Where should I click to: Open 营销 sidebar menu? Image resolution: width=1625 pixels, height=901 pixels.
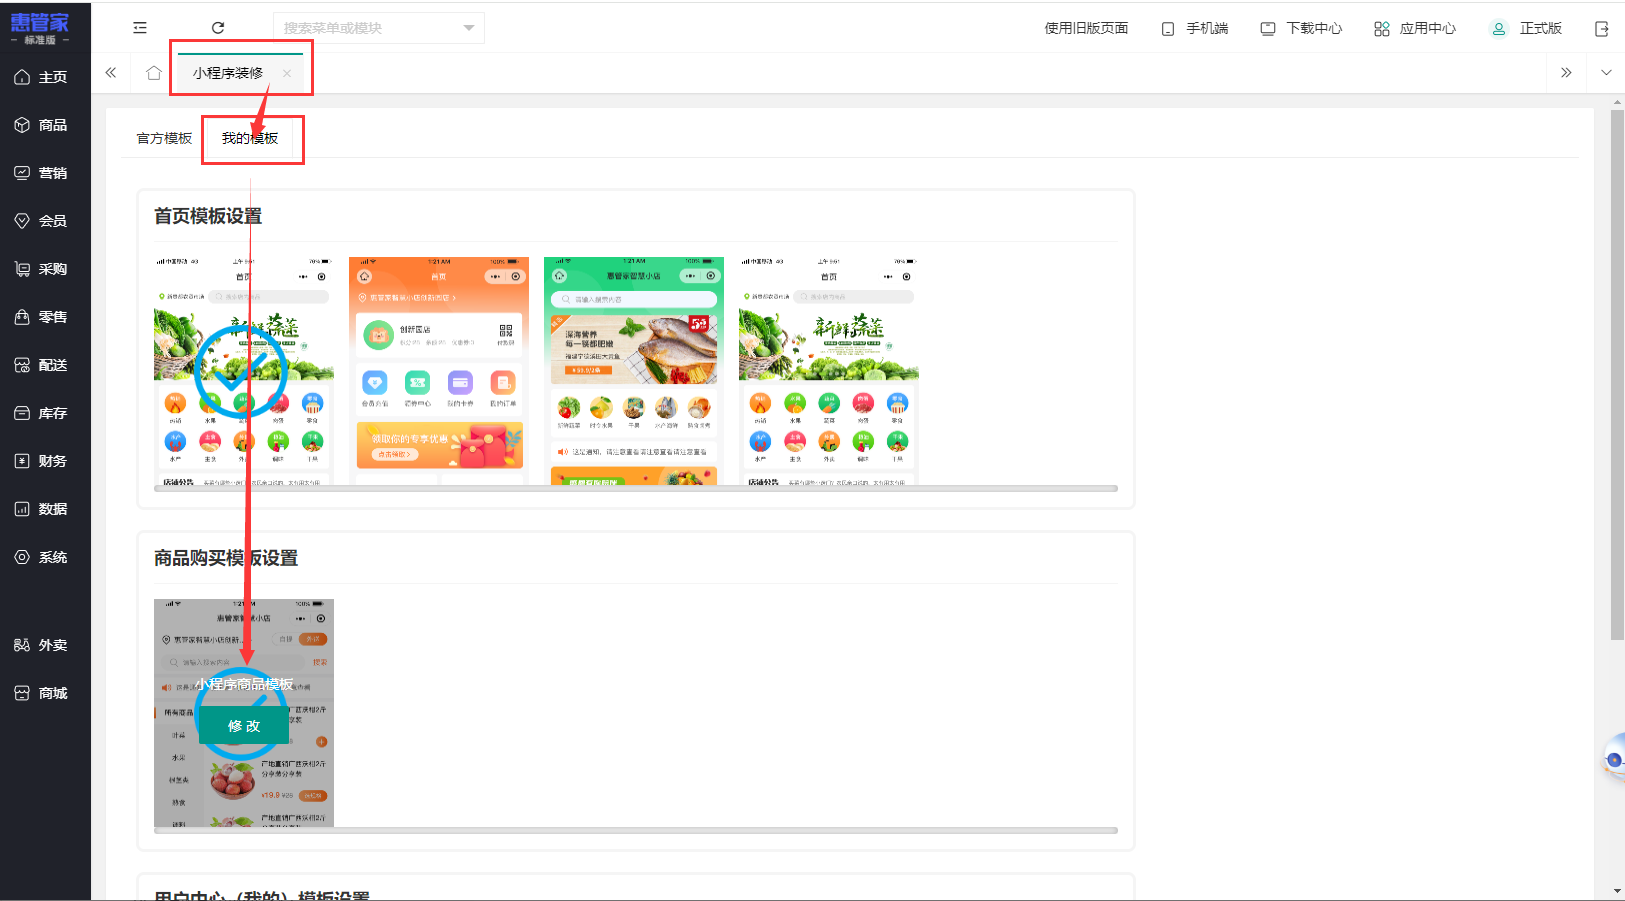45,173
